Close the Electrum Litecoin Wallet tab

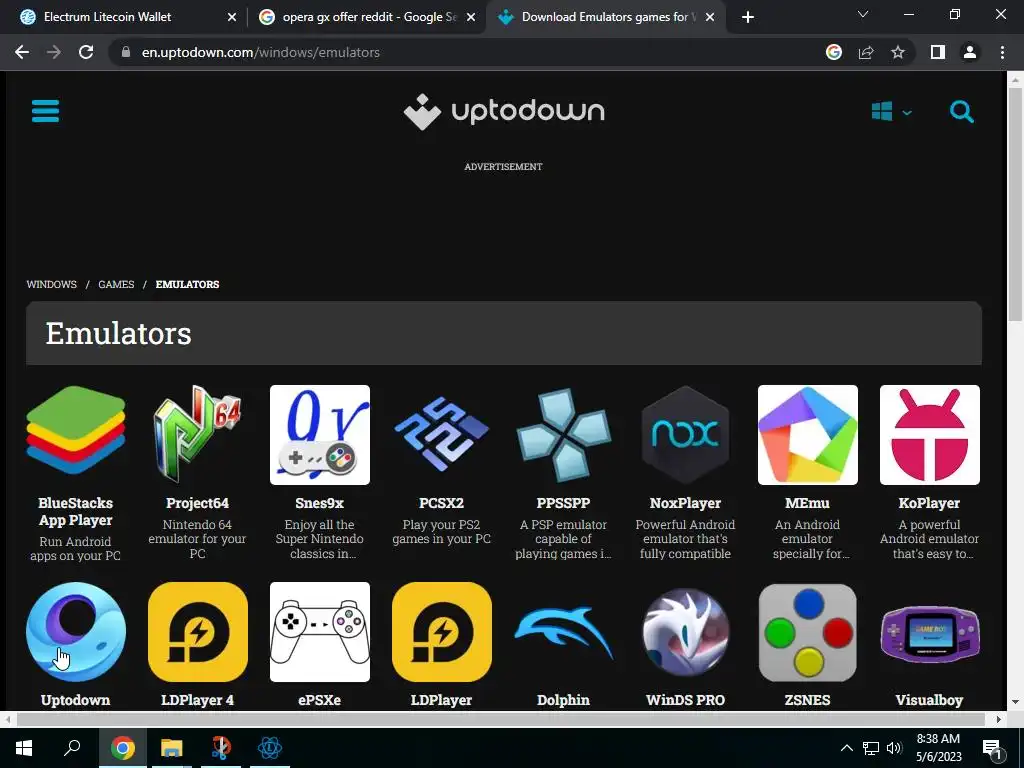231,17
